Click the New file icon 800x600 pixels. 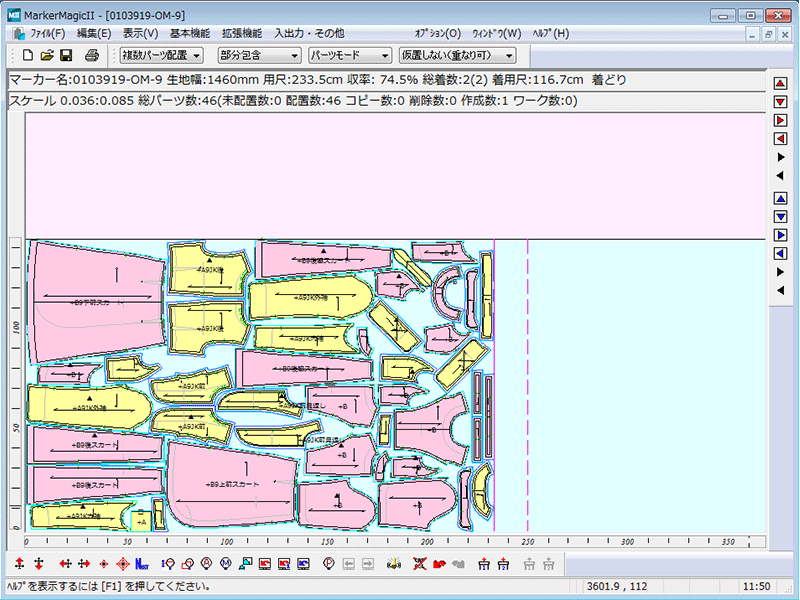click(28, 55)
